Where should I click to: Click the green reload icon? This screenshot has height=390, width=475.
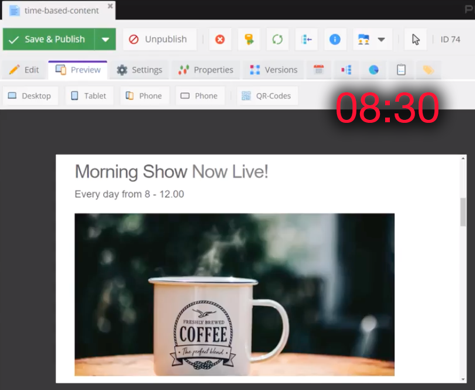pyautogui.click(x=277, y=40)
